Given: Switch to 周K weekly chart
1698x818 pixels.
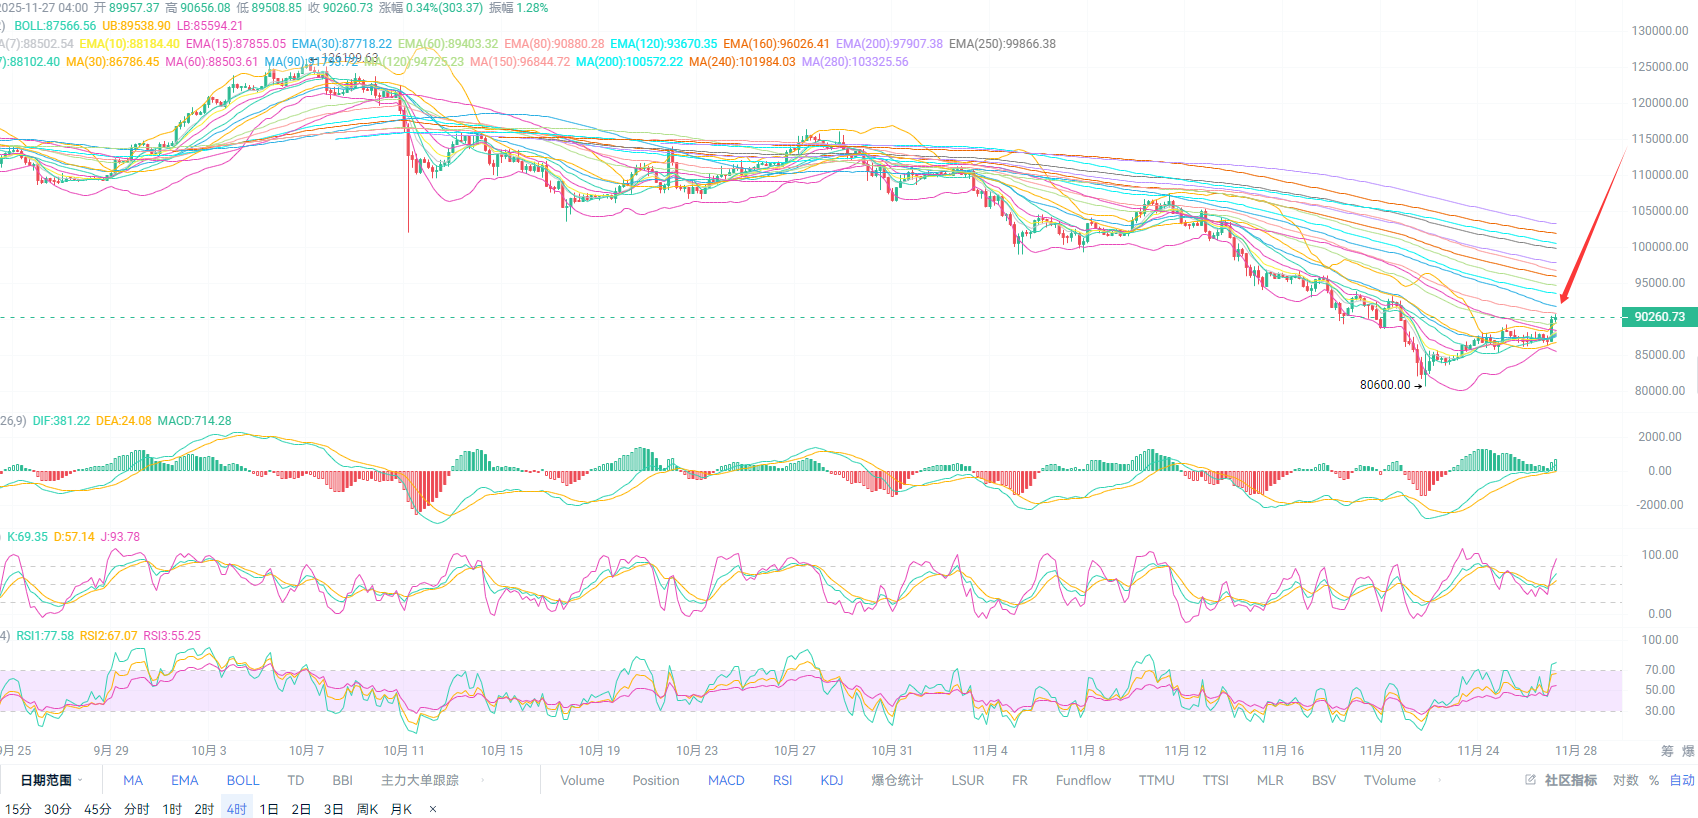Looking at the screenshot, I should click(367, 809).
